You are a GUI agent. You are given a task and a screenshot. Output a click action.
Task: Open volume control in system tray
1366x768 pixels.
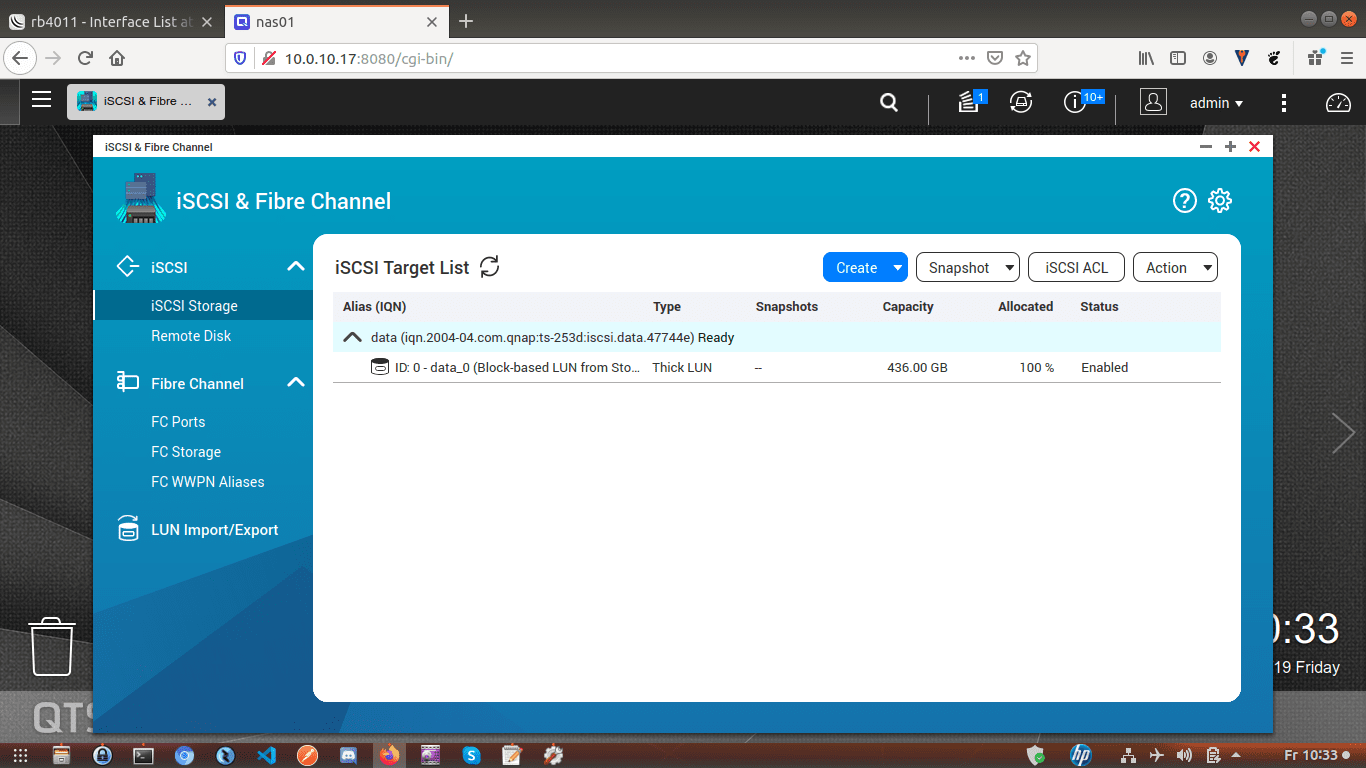click(1185, 755)
